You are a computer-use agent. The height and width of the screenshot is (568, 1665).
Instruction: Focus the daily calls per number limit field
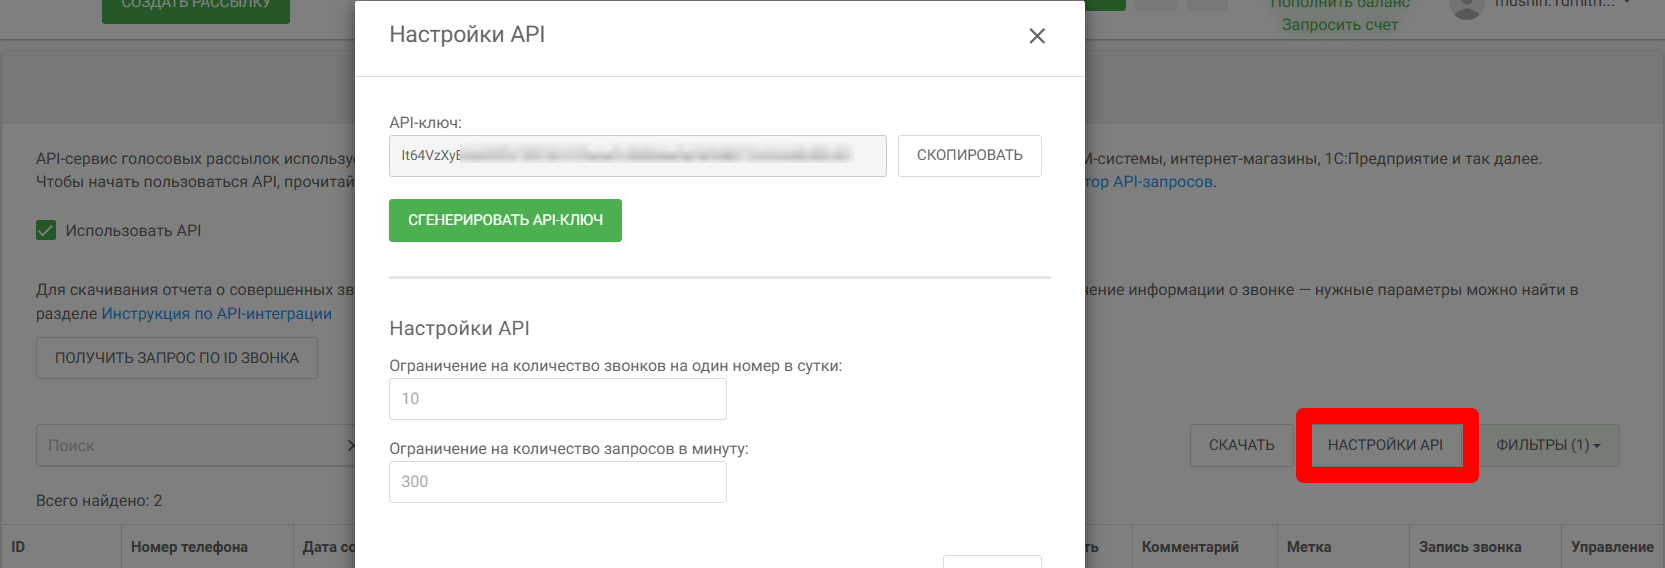coord(557,399)
